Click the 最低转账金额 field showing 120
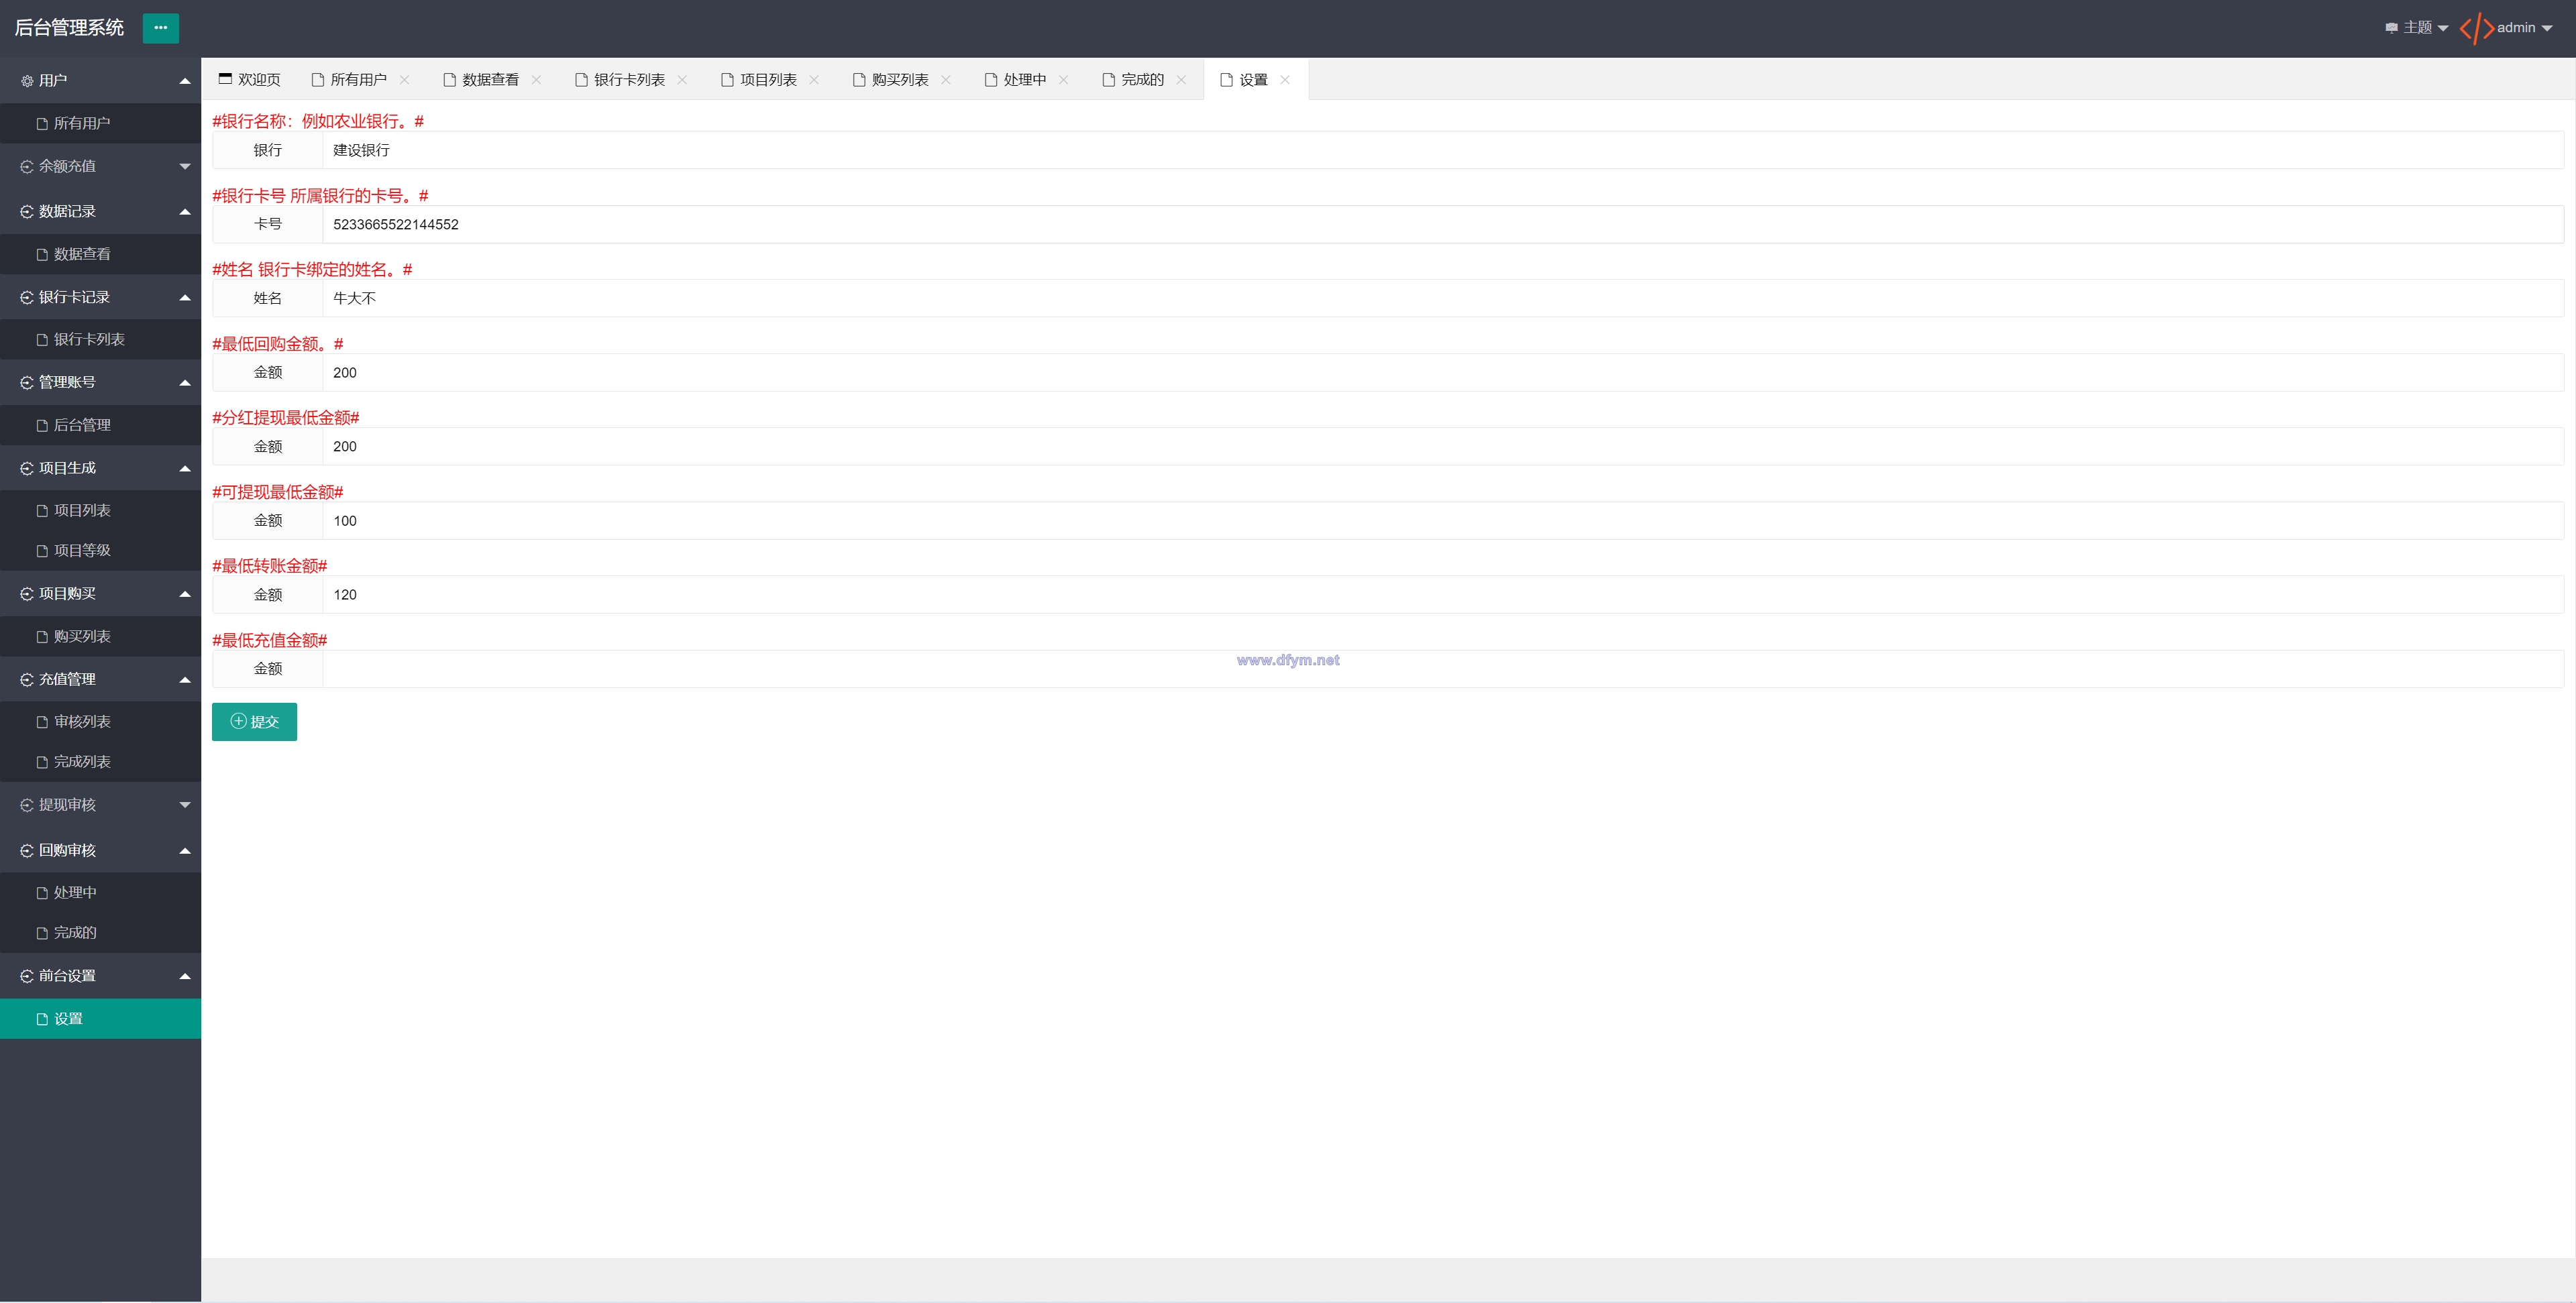2576x1303 pixels. 1443,595
